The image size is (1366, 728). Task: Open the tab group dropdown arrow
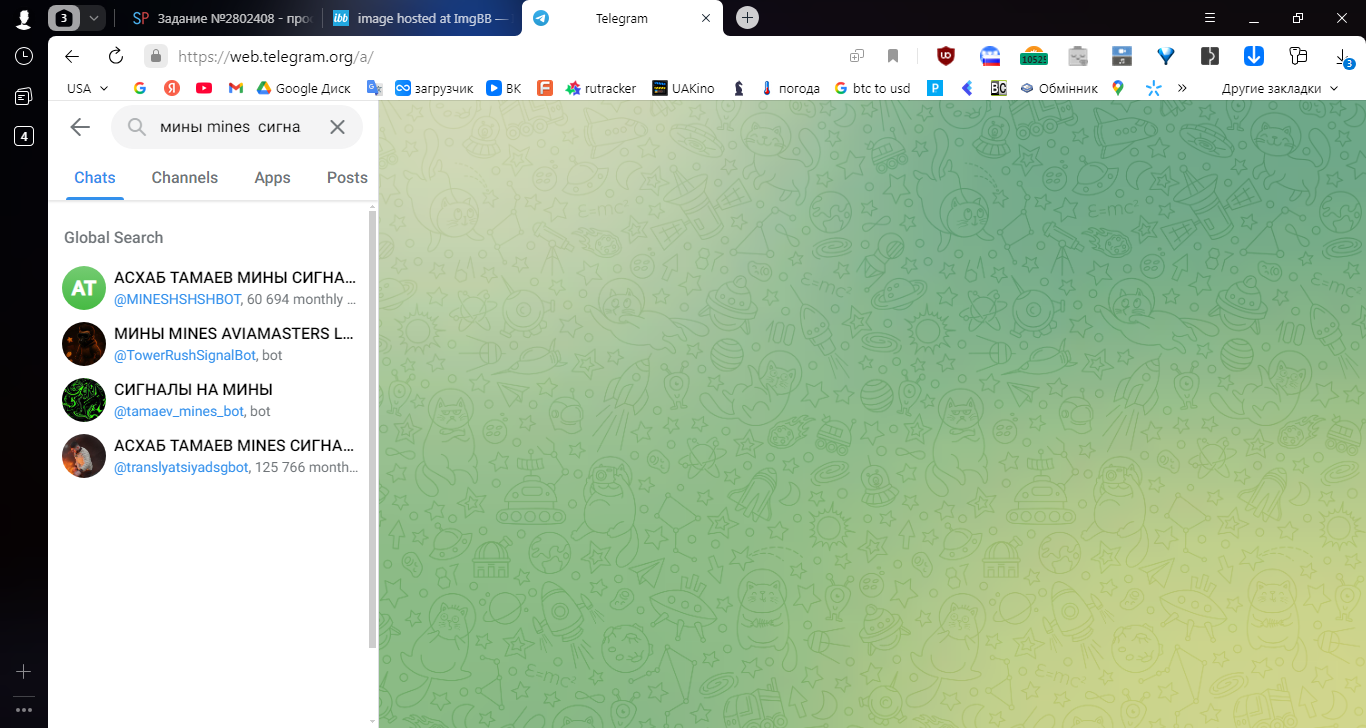tap(94, 18)
